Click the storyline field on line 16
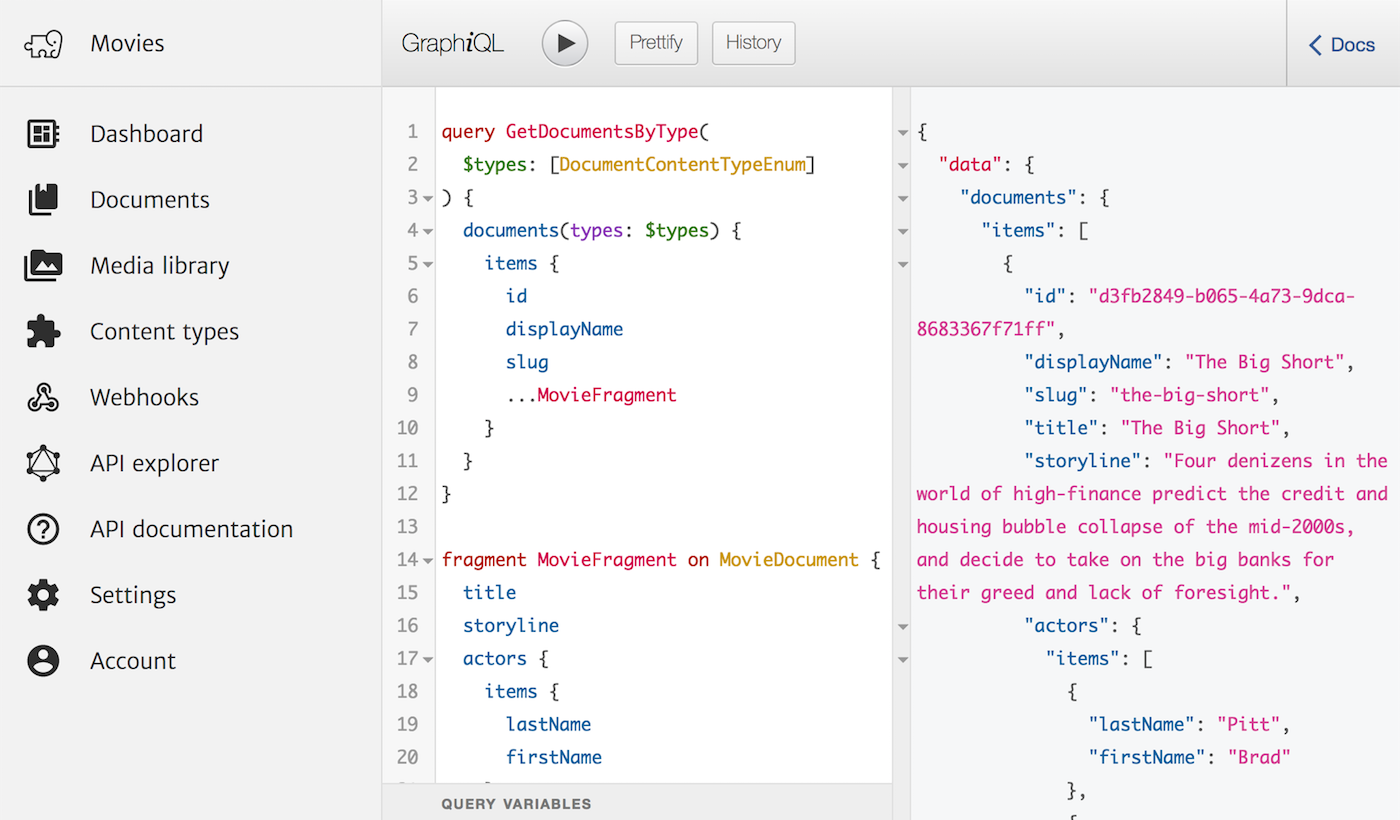Screen dimensions: 1400x820 click(x=511, y=626)
